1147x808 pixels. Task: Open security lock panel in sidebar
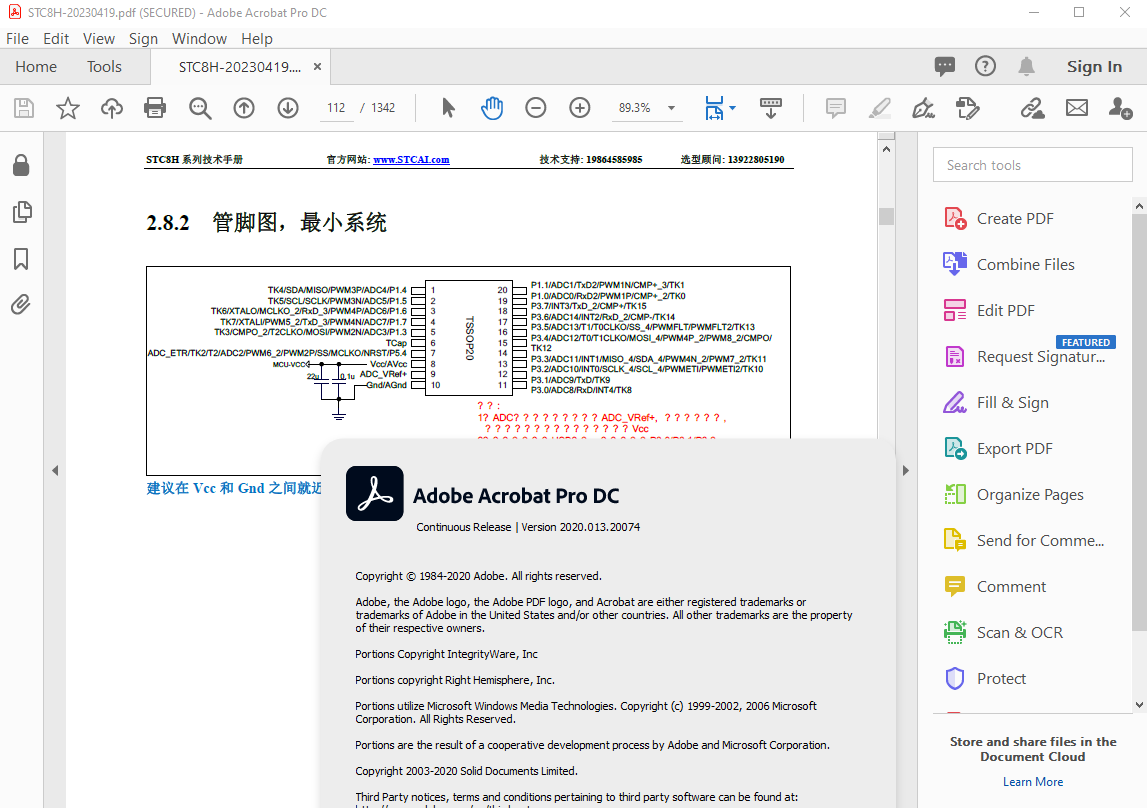(21, 165)
